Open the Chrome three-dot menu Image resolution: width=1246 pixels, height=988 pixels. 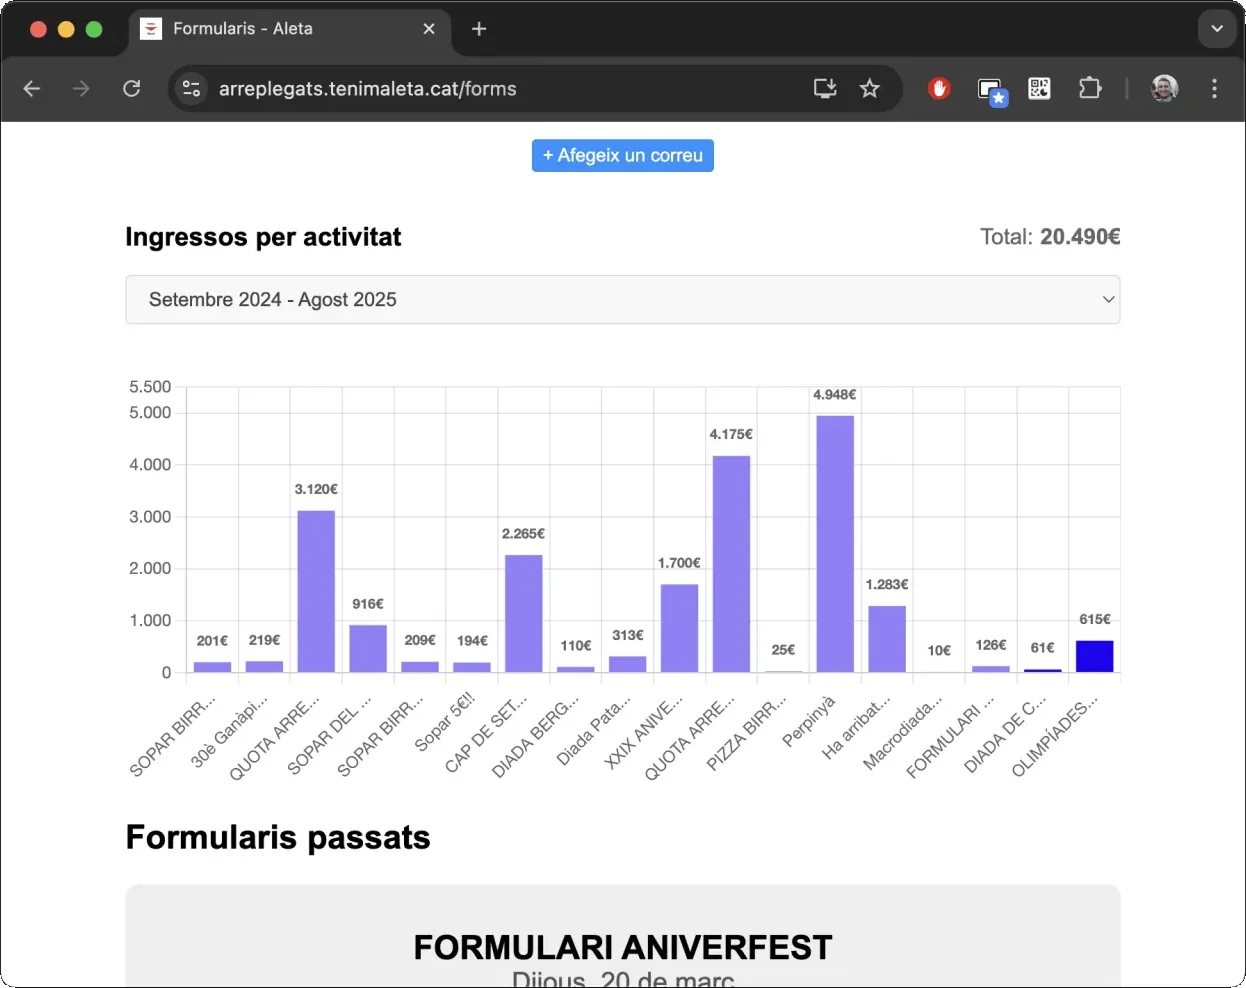pos(1214,89)
